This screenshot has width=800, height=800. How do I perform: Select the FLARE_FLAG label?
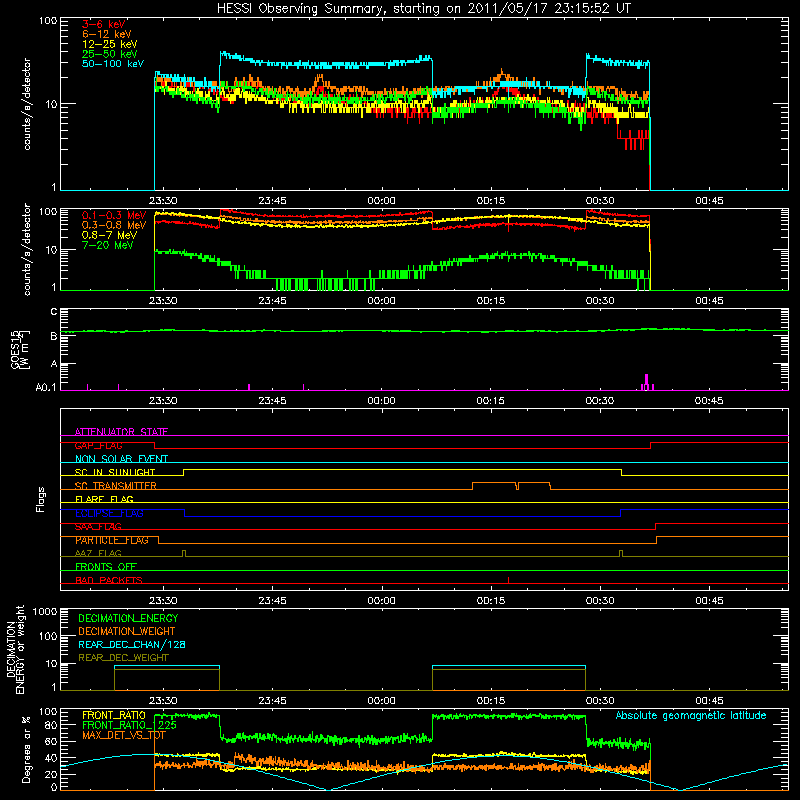[104, 499]
